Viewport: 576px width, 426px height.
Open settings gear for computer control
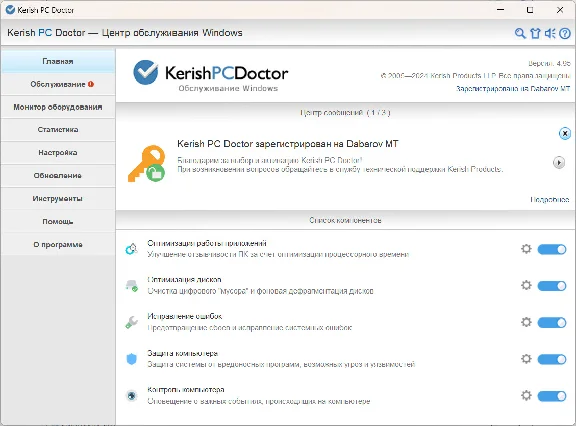526,395
